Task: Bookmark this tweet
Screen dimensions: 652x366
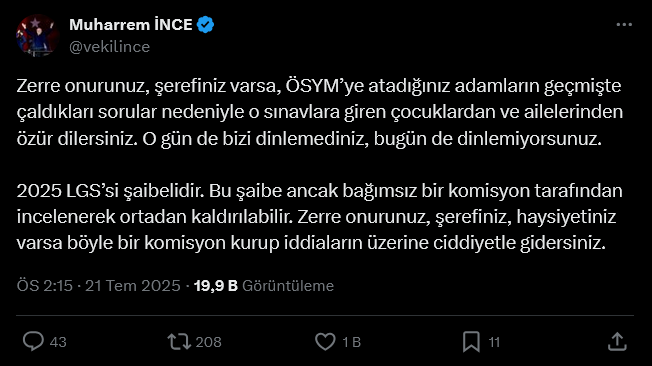Action: click(x=471, y=342)
